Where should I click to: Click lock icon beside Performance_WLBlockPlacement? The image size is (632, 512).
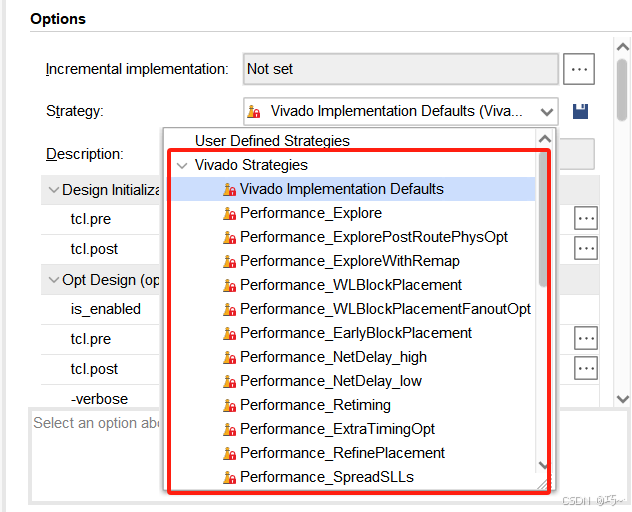[229, 285]
